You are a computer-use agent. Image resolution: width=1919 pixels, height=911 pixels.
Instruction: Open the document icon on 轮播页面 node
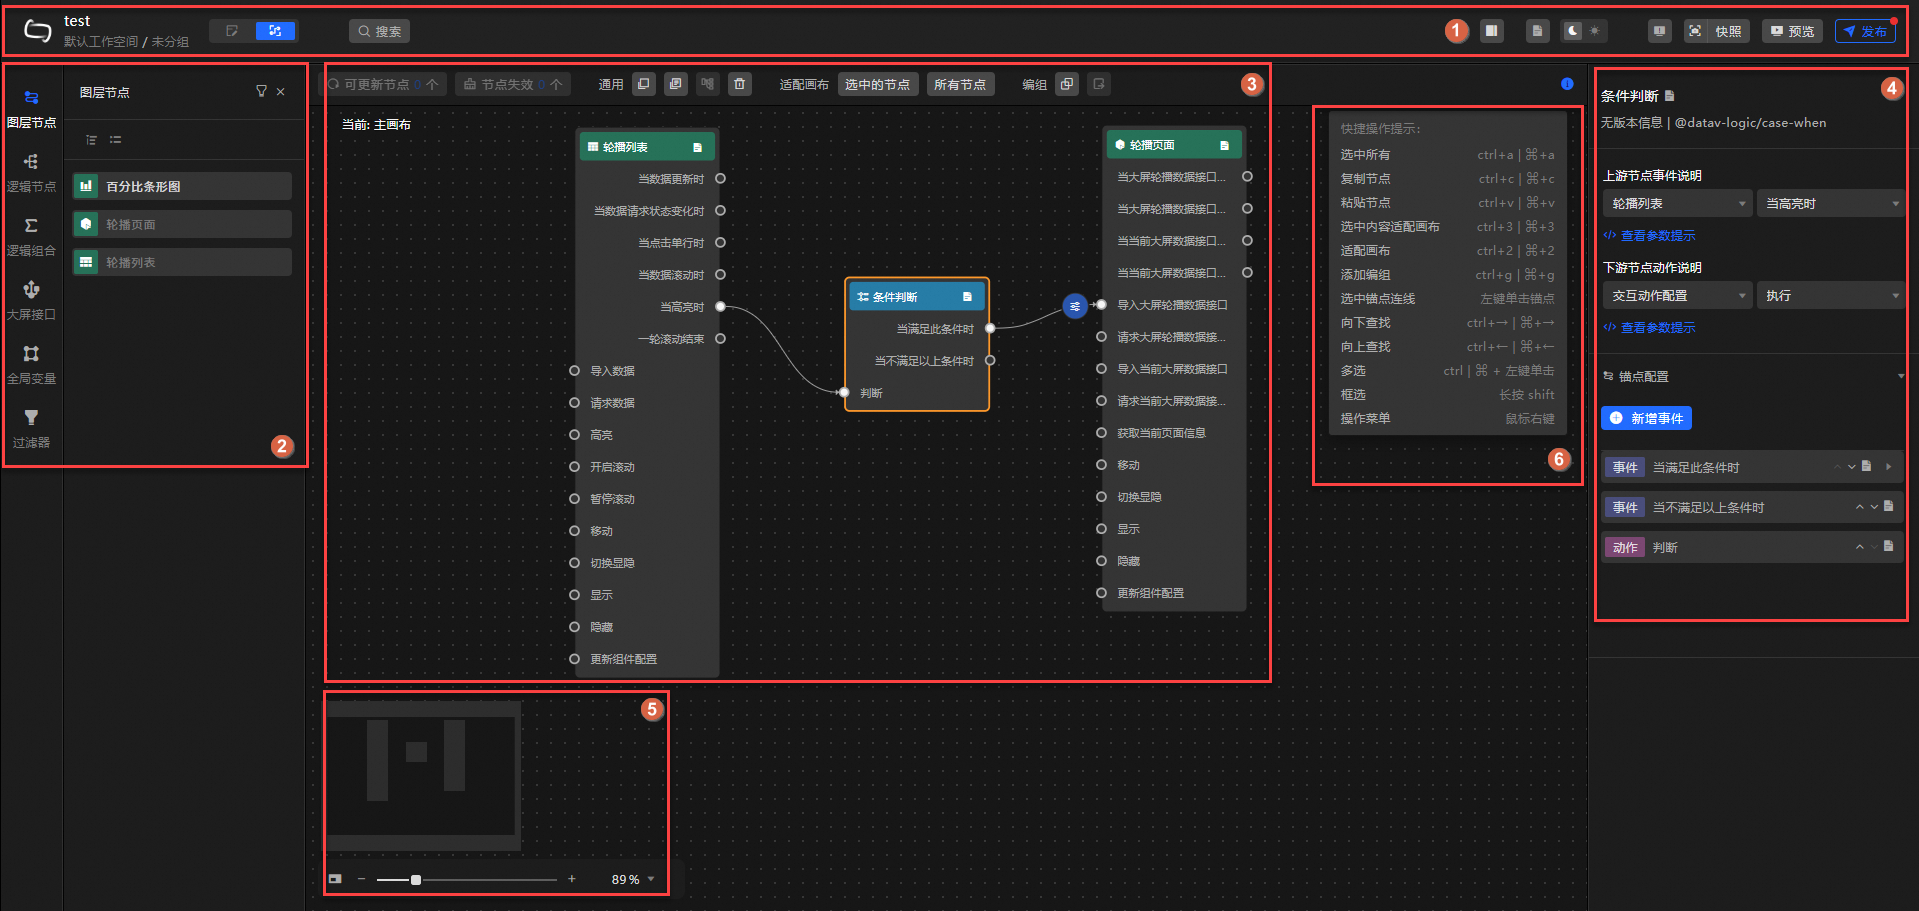point(1224,145)
